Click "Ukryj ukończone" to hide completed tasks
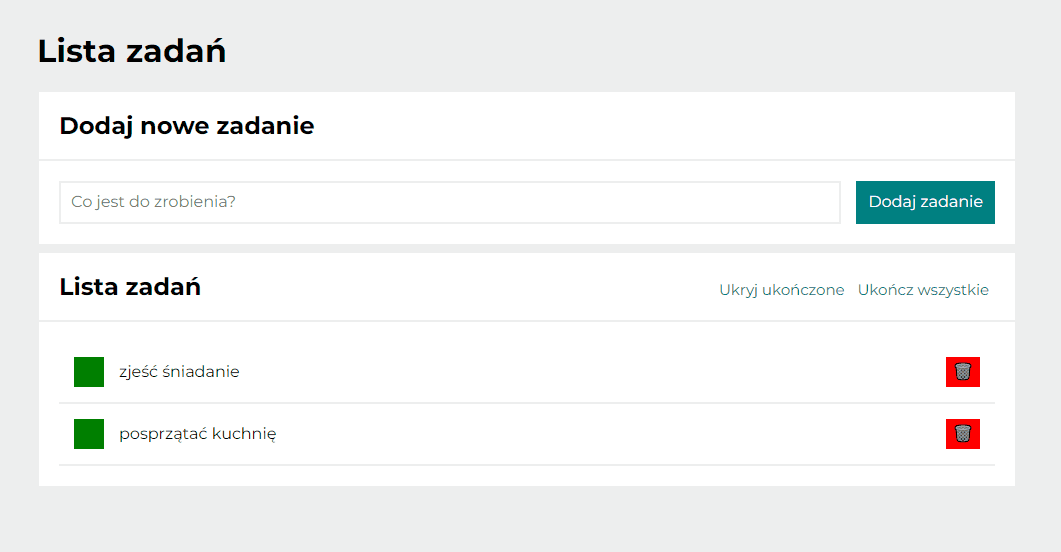The image size is (1061, 552). [x=782, y=290]
